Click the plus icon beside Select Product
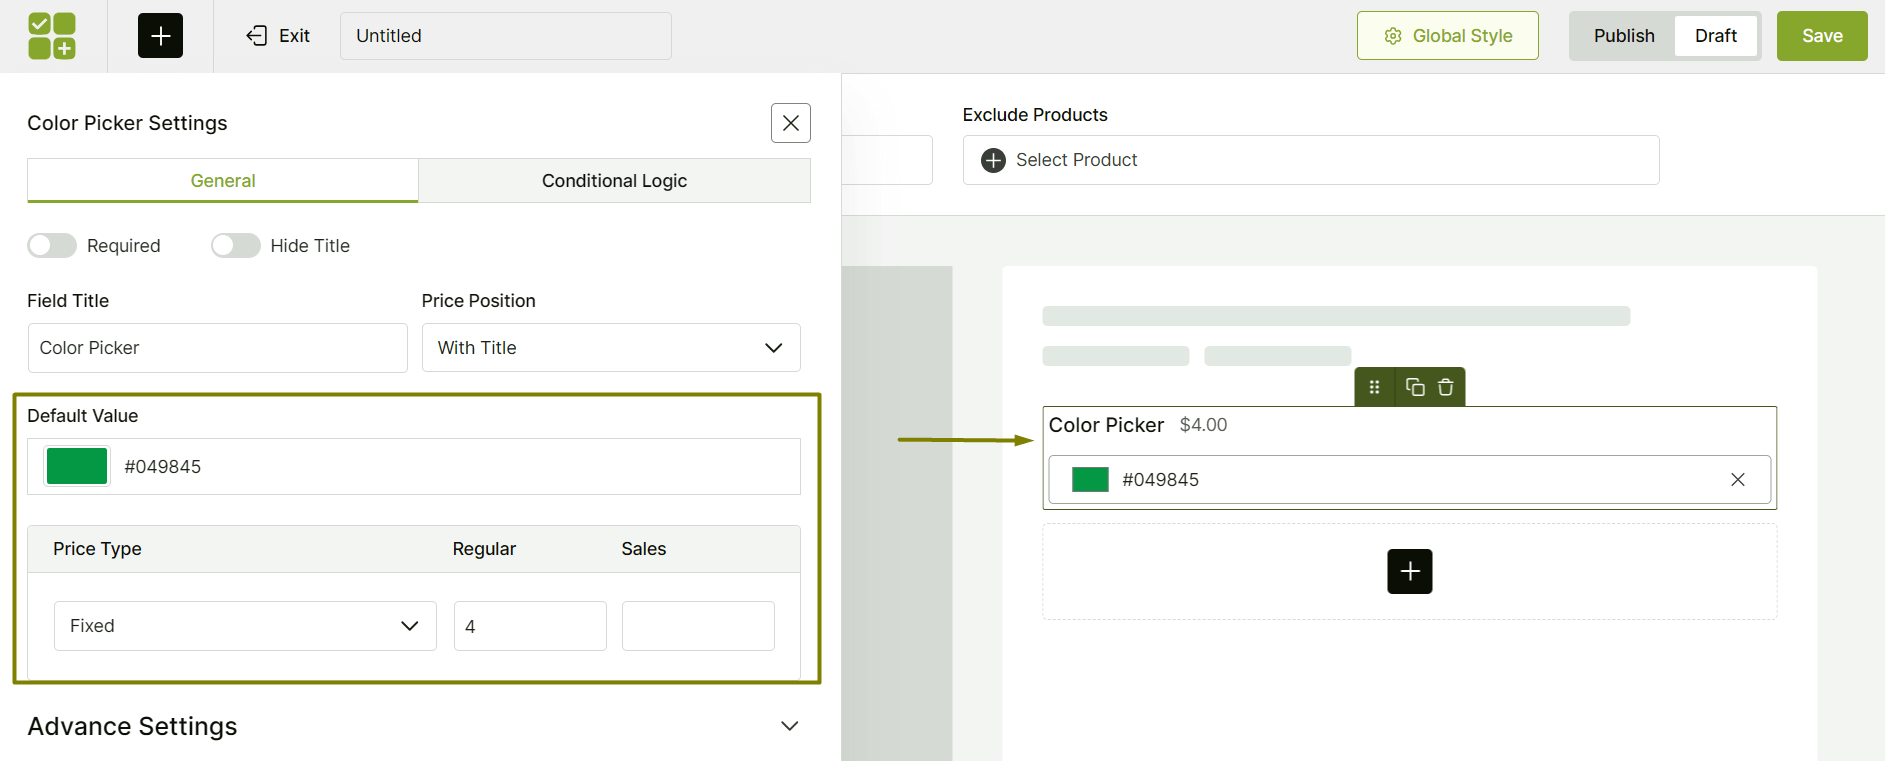 pyautogui.click(x=993, y=160)
